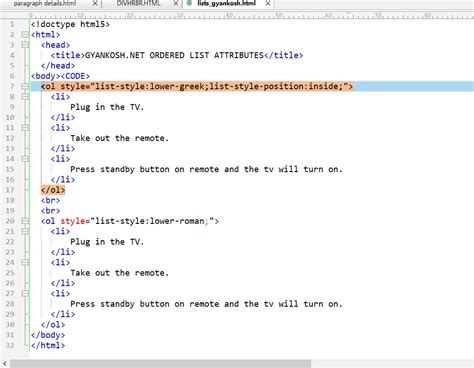Screen dimensions: 474x368
Task: Collapse the lower-roman ol fold on line 20
Action: (x=24, y=221)
